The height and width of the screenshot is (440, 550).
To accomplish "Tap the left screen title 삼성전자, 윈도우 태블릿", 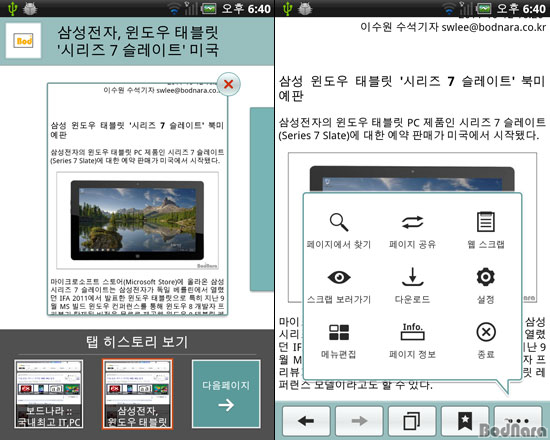I will [138, 41].
